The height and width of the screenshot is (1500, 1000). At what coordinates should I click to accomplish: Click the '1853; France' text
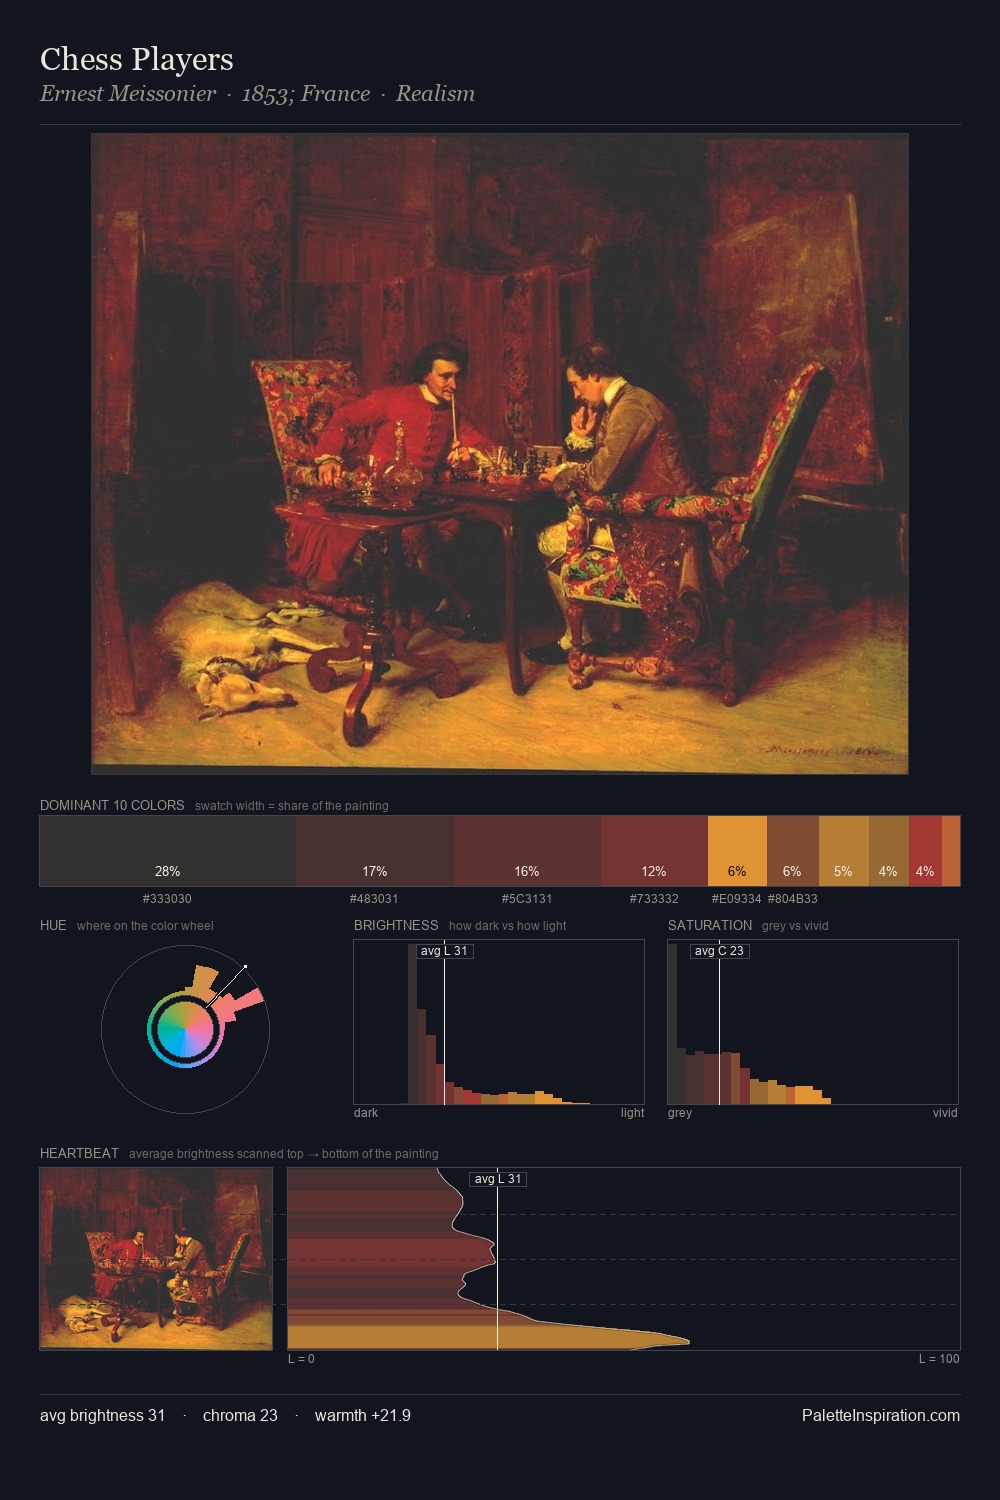(306, 94)
